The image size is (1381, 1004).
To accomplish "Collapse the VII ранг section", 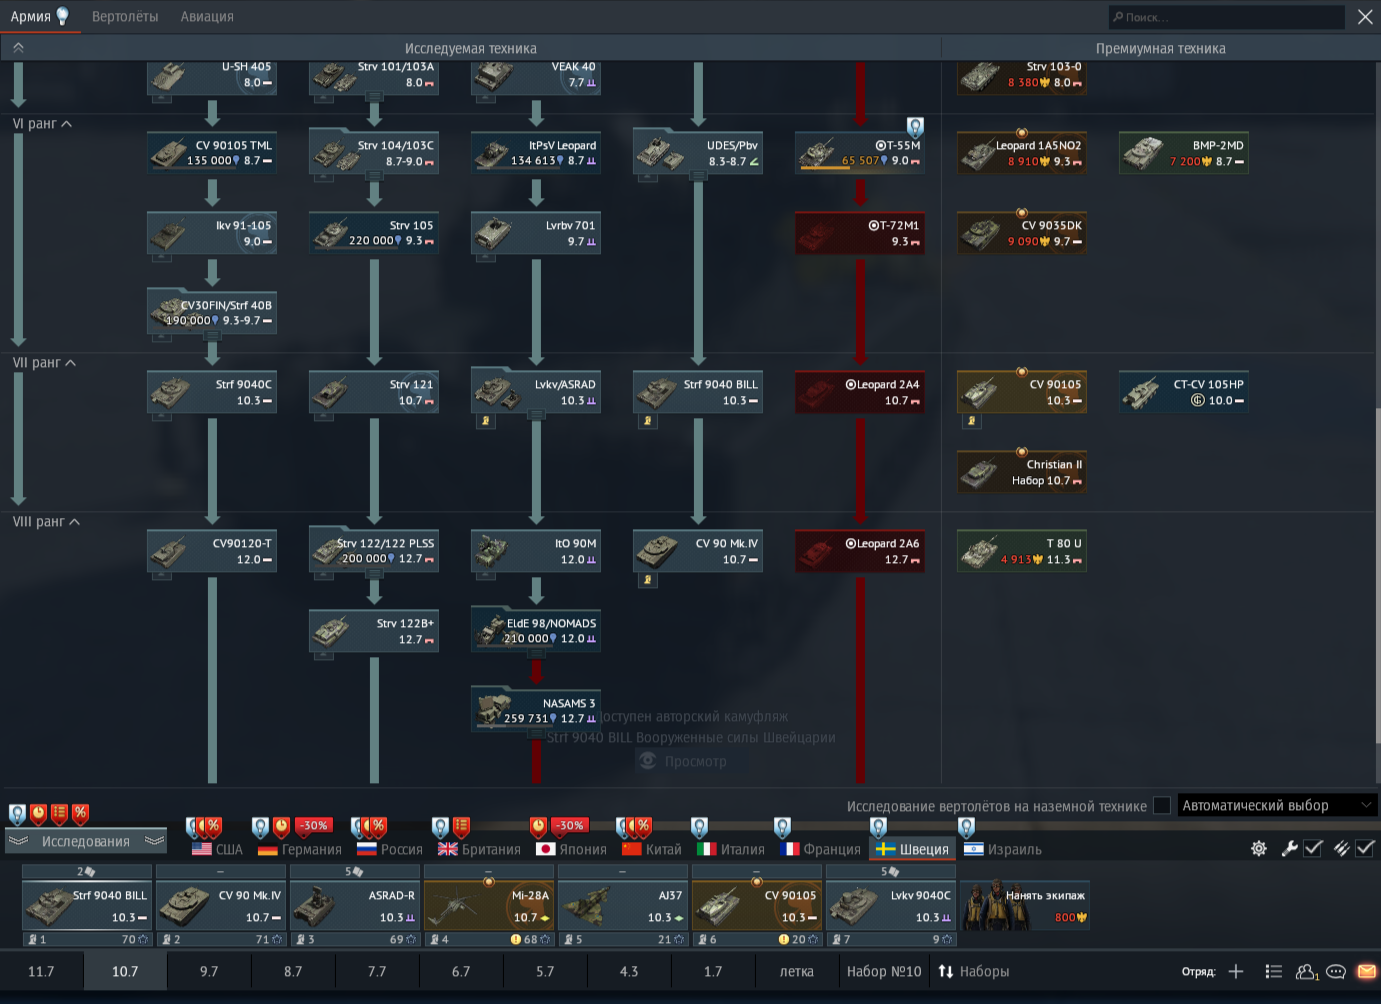I will (x=44, y=363).
